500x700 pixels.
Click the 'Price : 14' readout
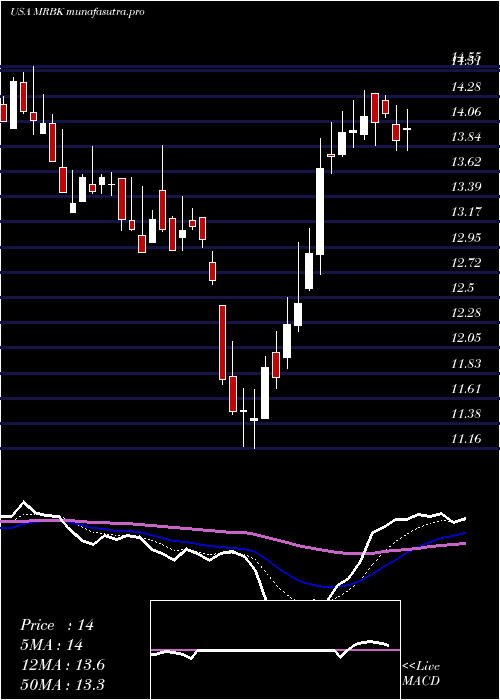click(57, 625)
